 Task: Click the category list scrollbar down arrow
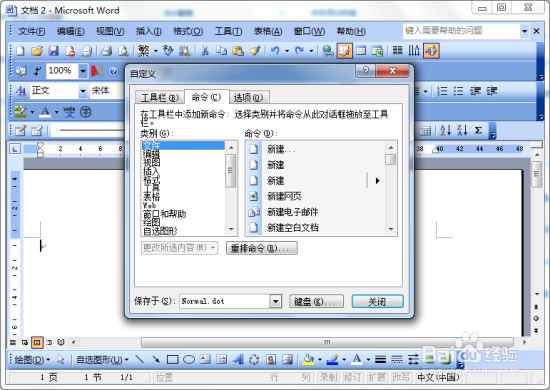pos(231,229)
